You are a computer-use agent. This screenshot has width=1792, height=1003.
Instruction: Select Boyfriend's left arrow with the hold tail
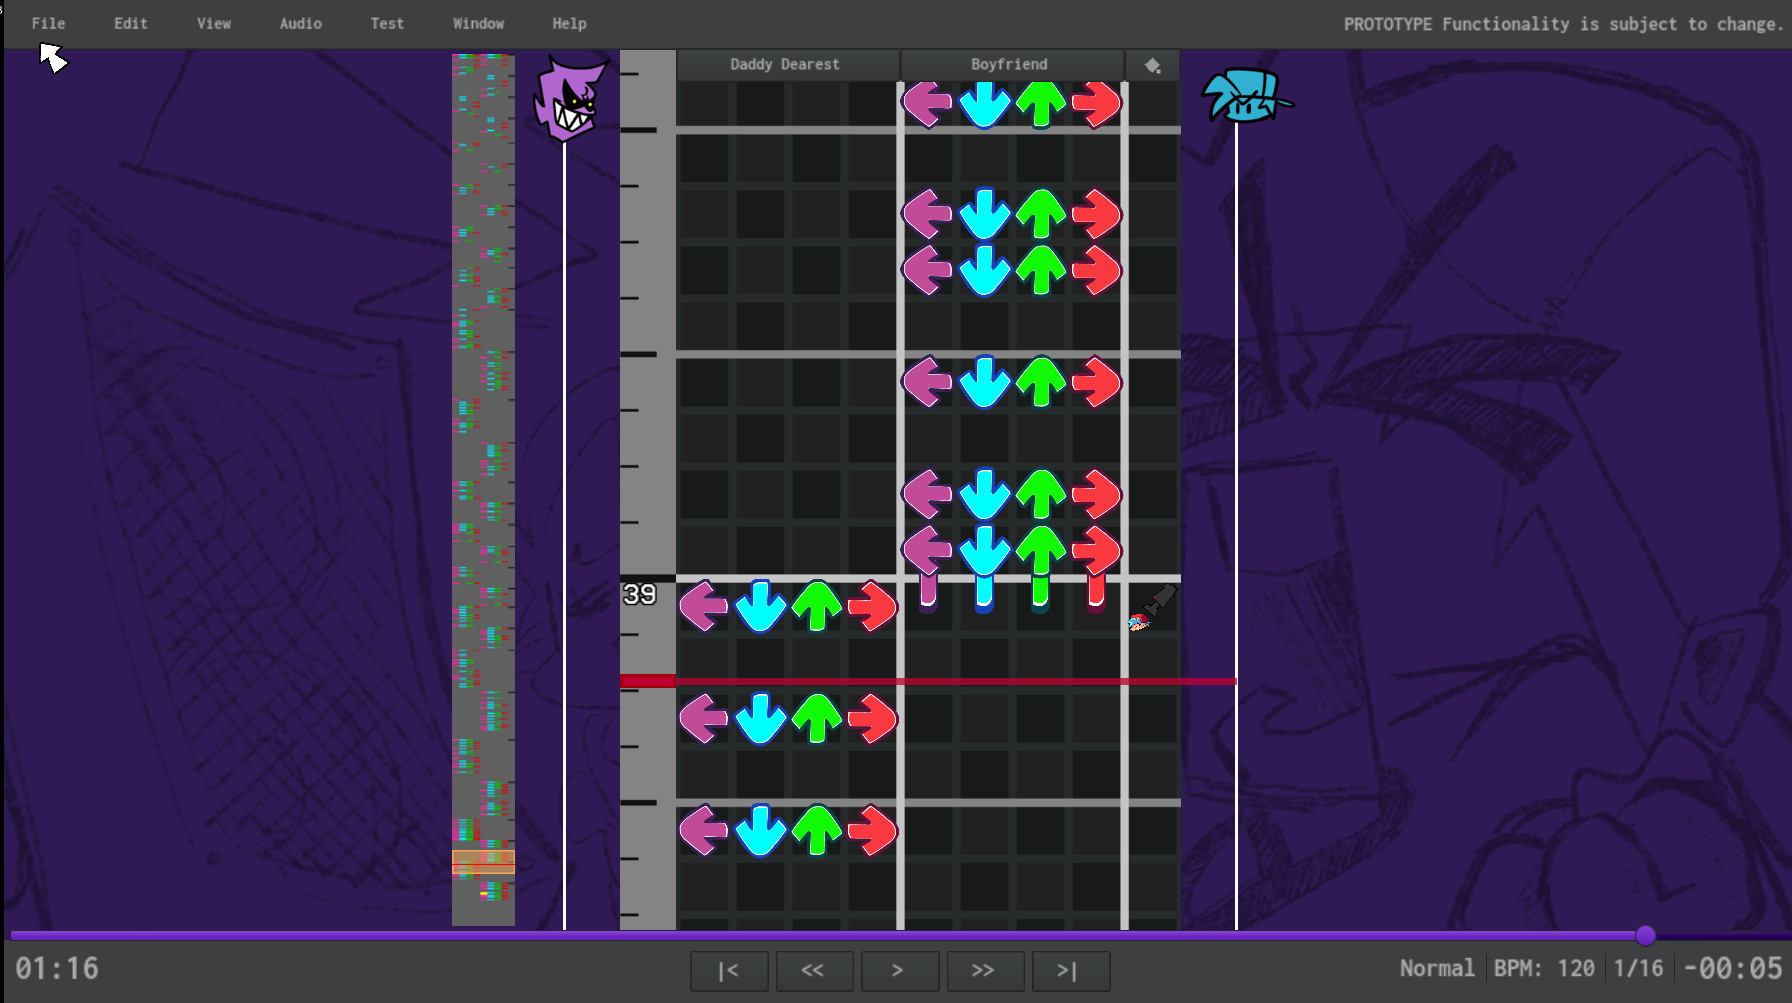click(928, 550)
